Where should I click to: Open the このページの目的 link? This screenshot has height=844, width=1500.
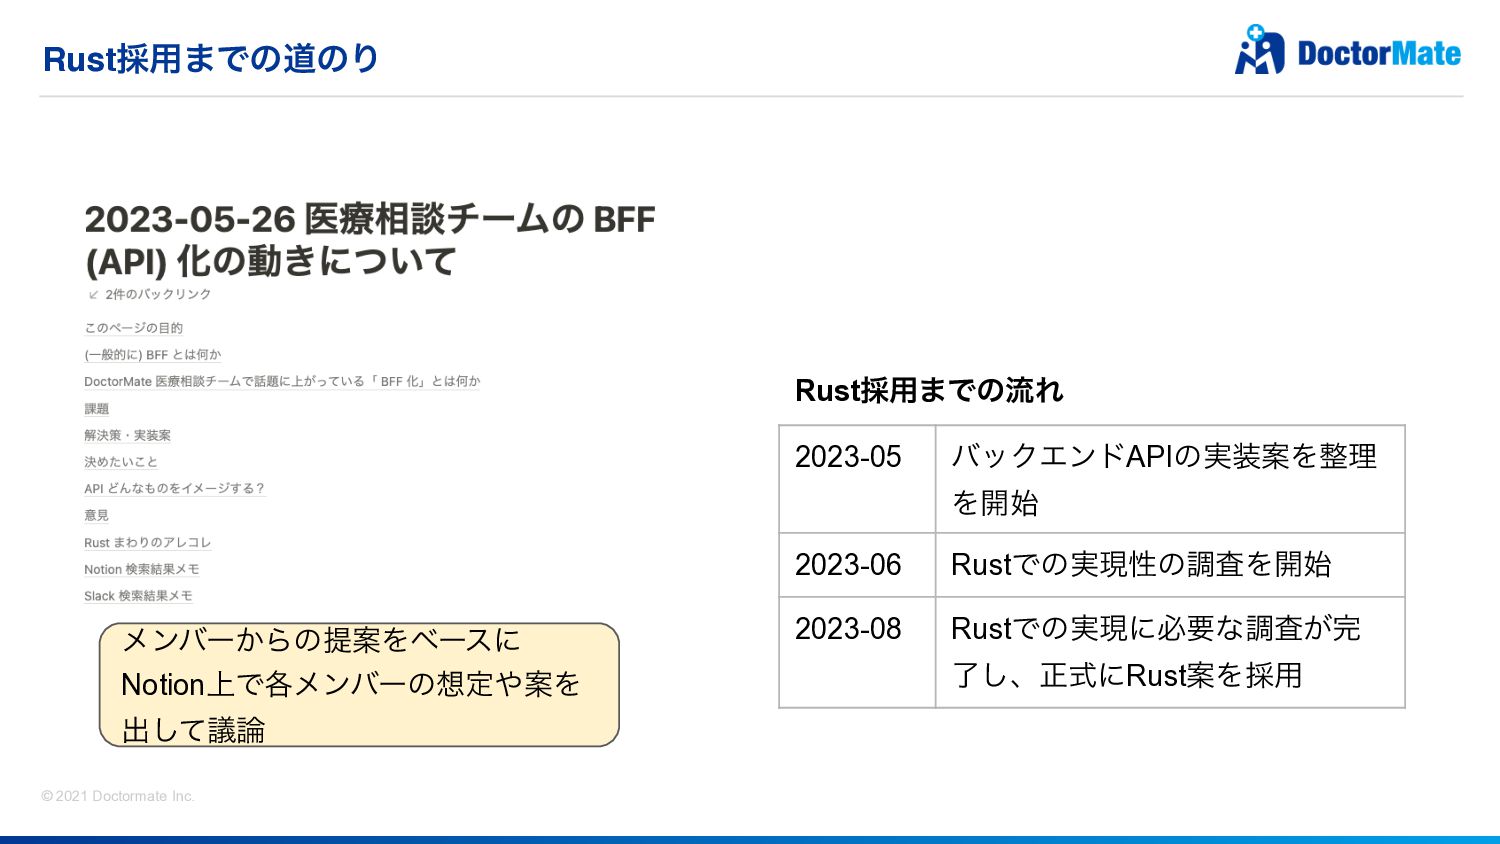(x=133, y=328)
